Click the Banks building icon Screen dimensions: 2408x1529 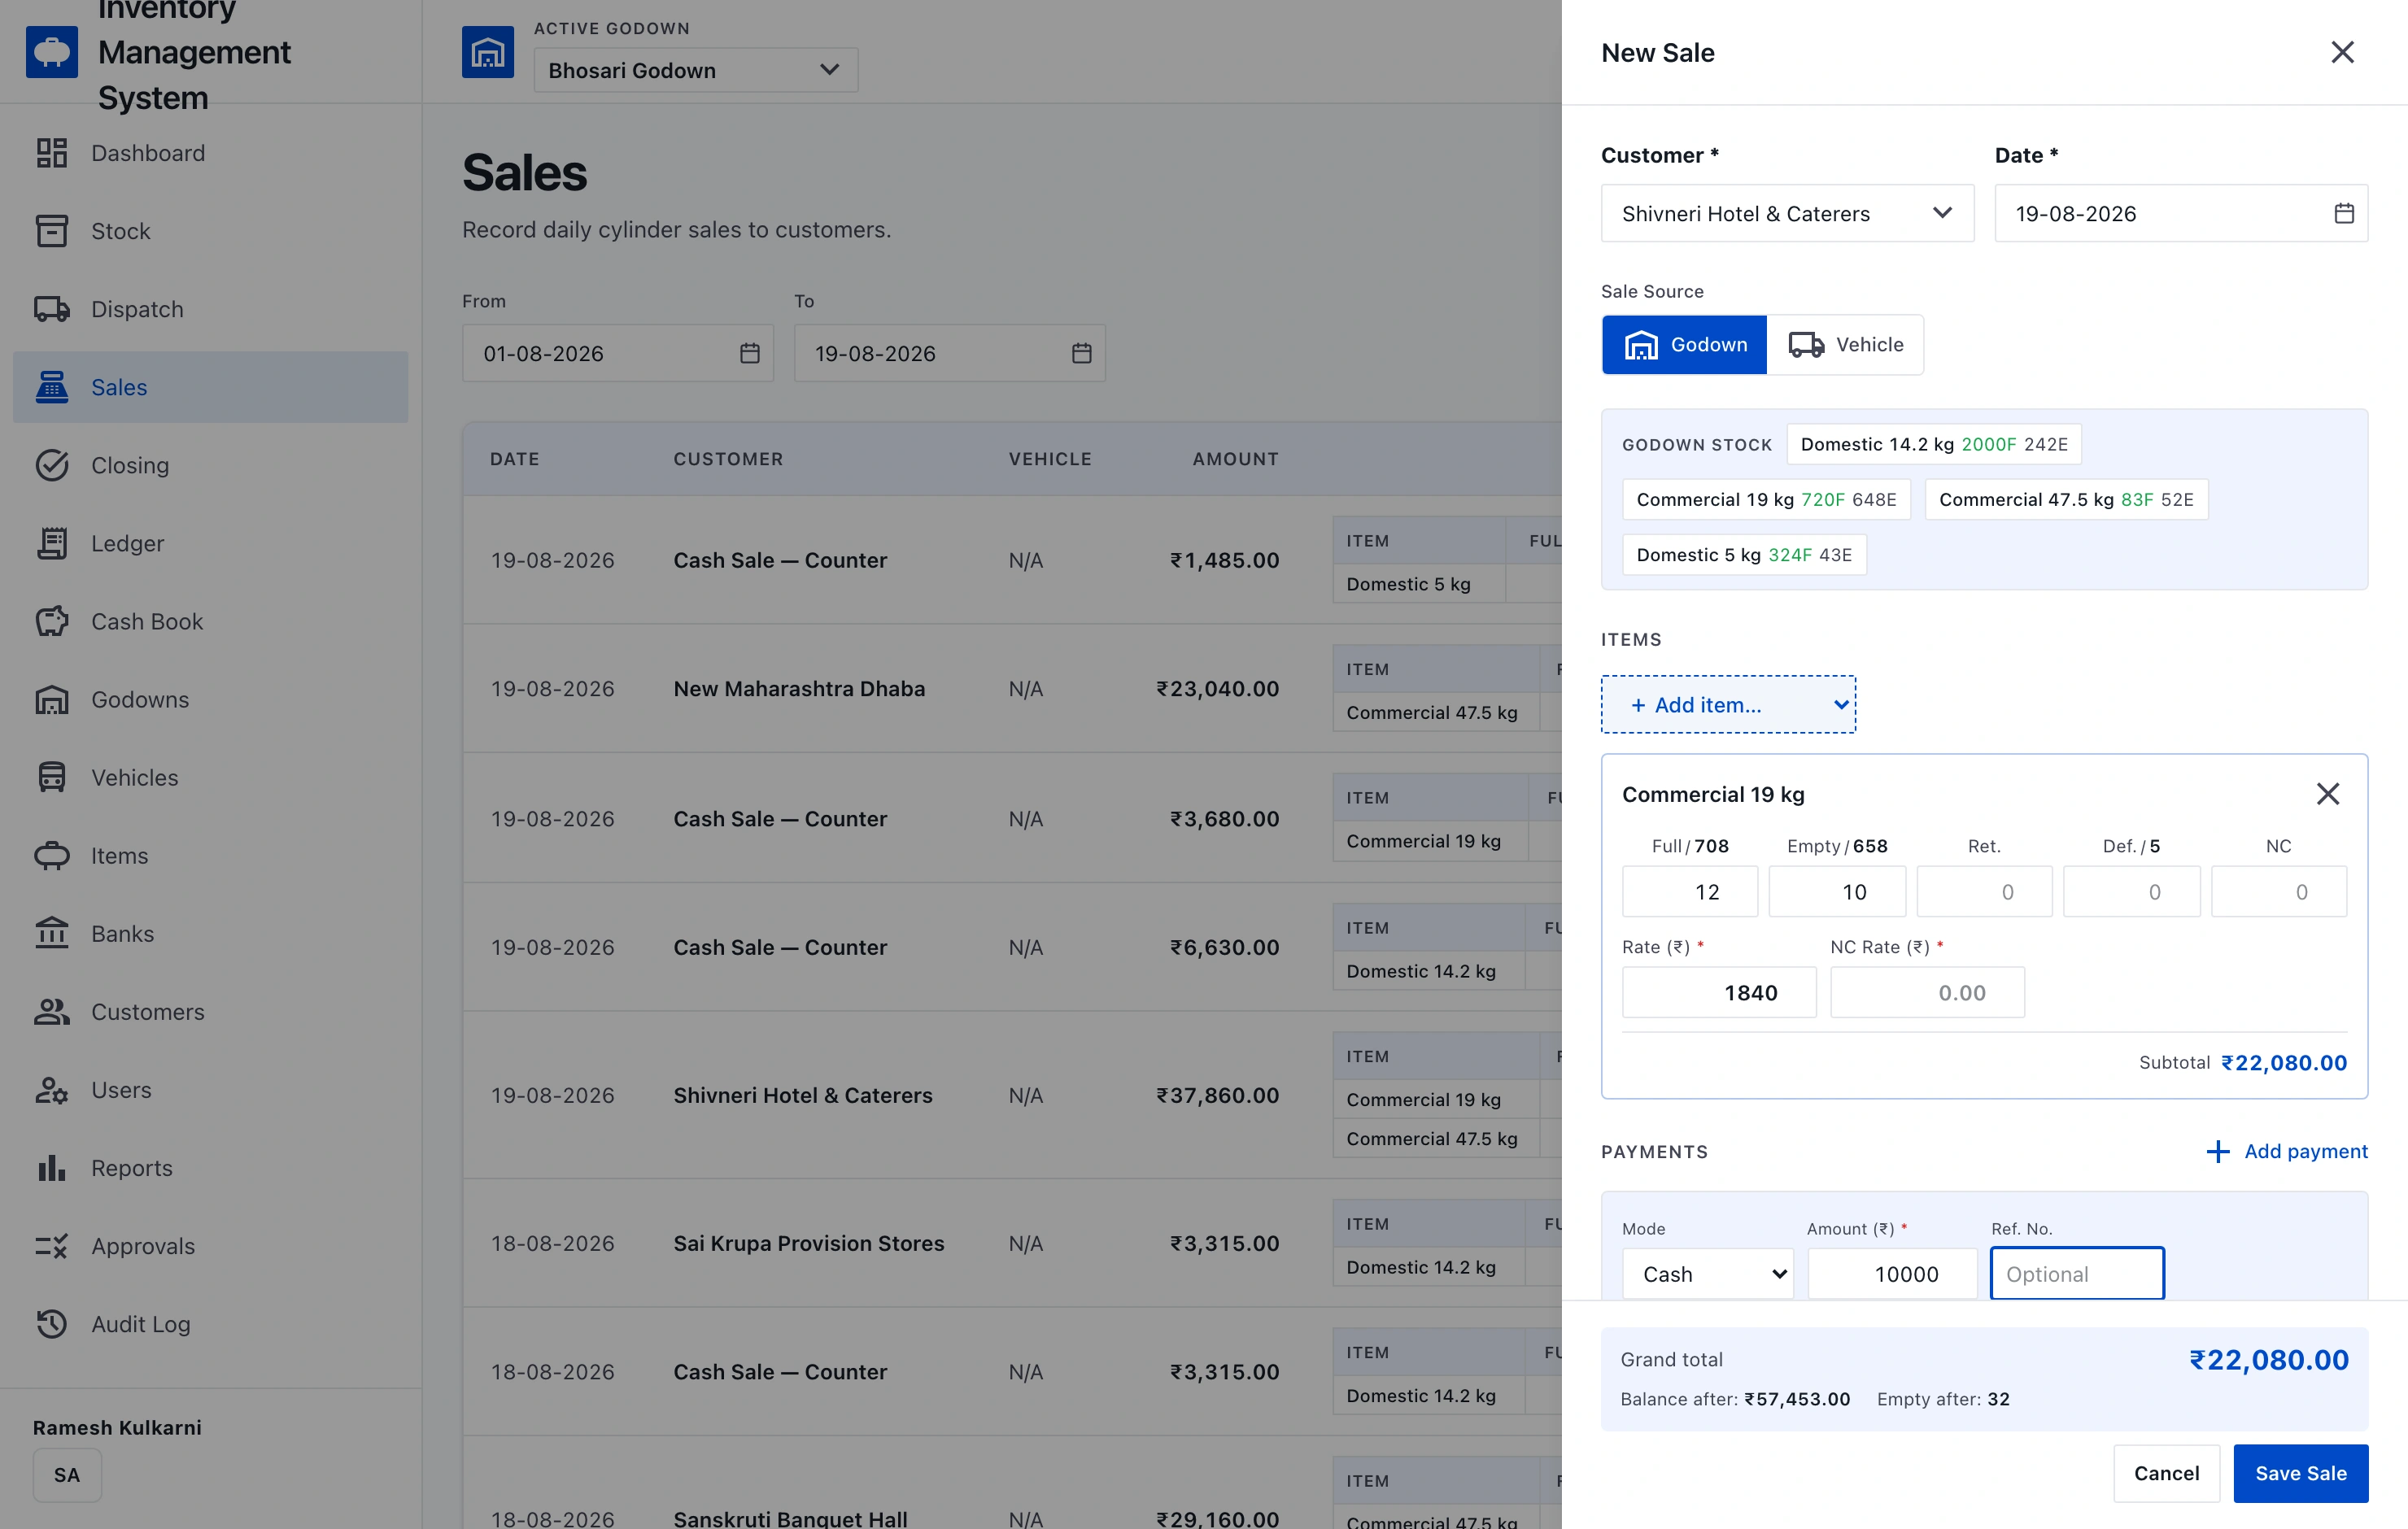(x=51, y=933)
